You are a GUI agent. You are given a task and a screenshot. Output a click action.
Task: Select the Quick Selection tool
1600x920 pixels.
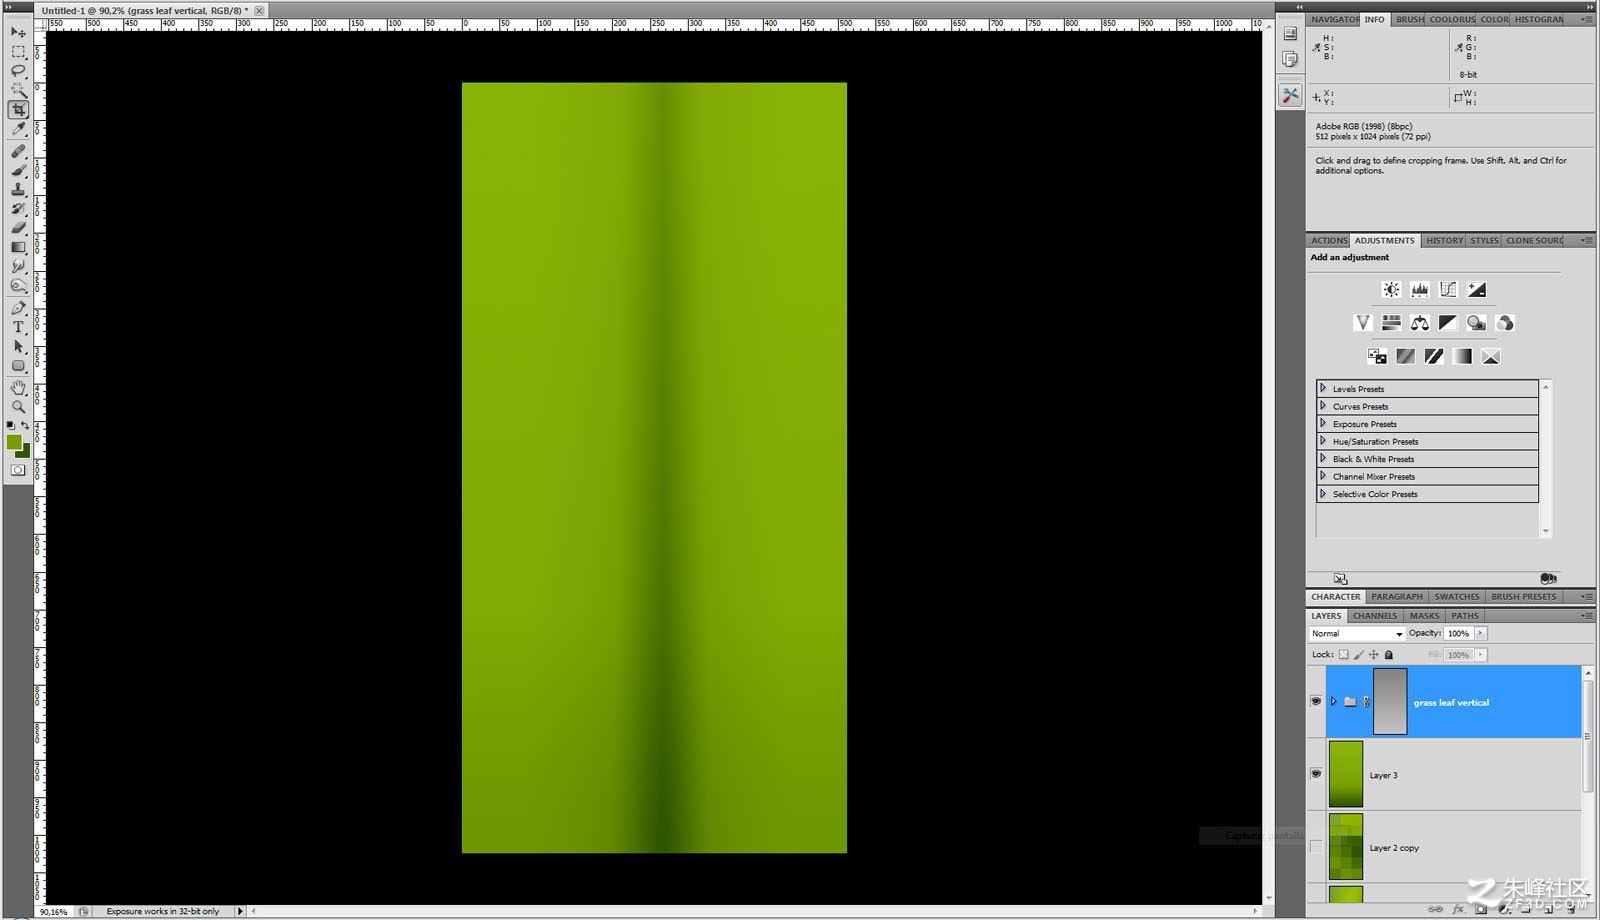pos(18,90)
